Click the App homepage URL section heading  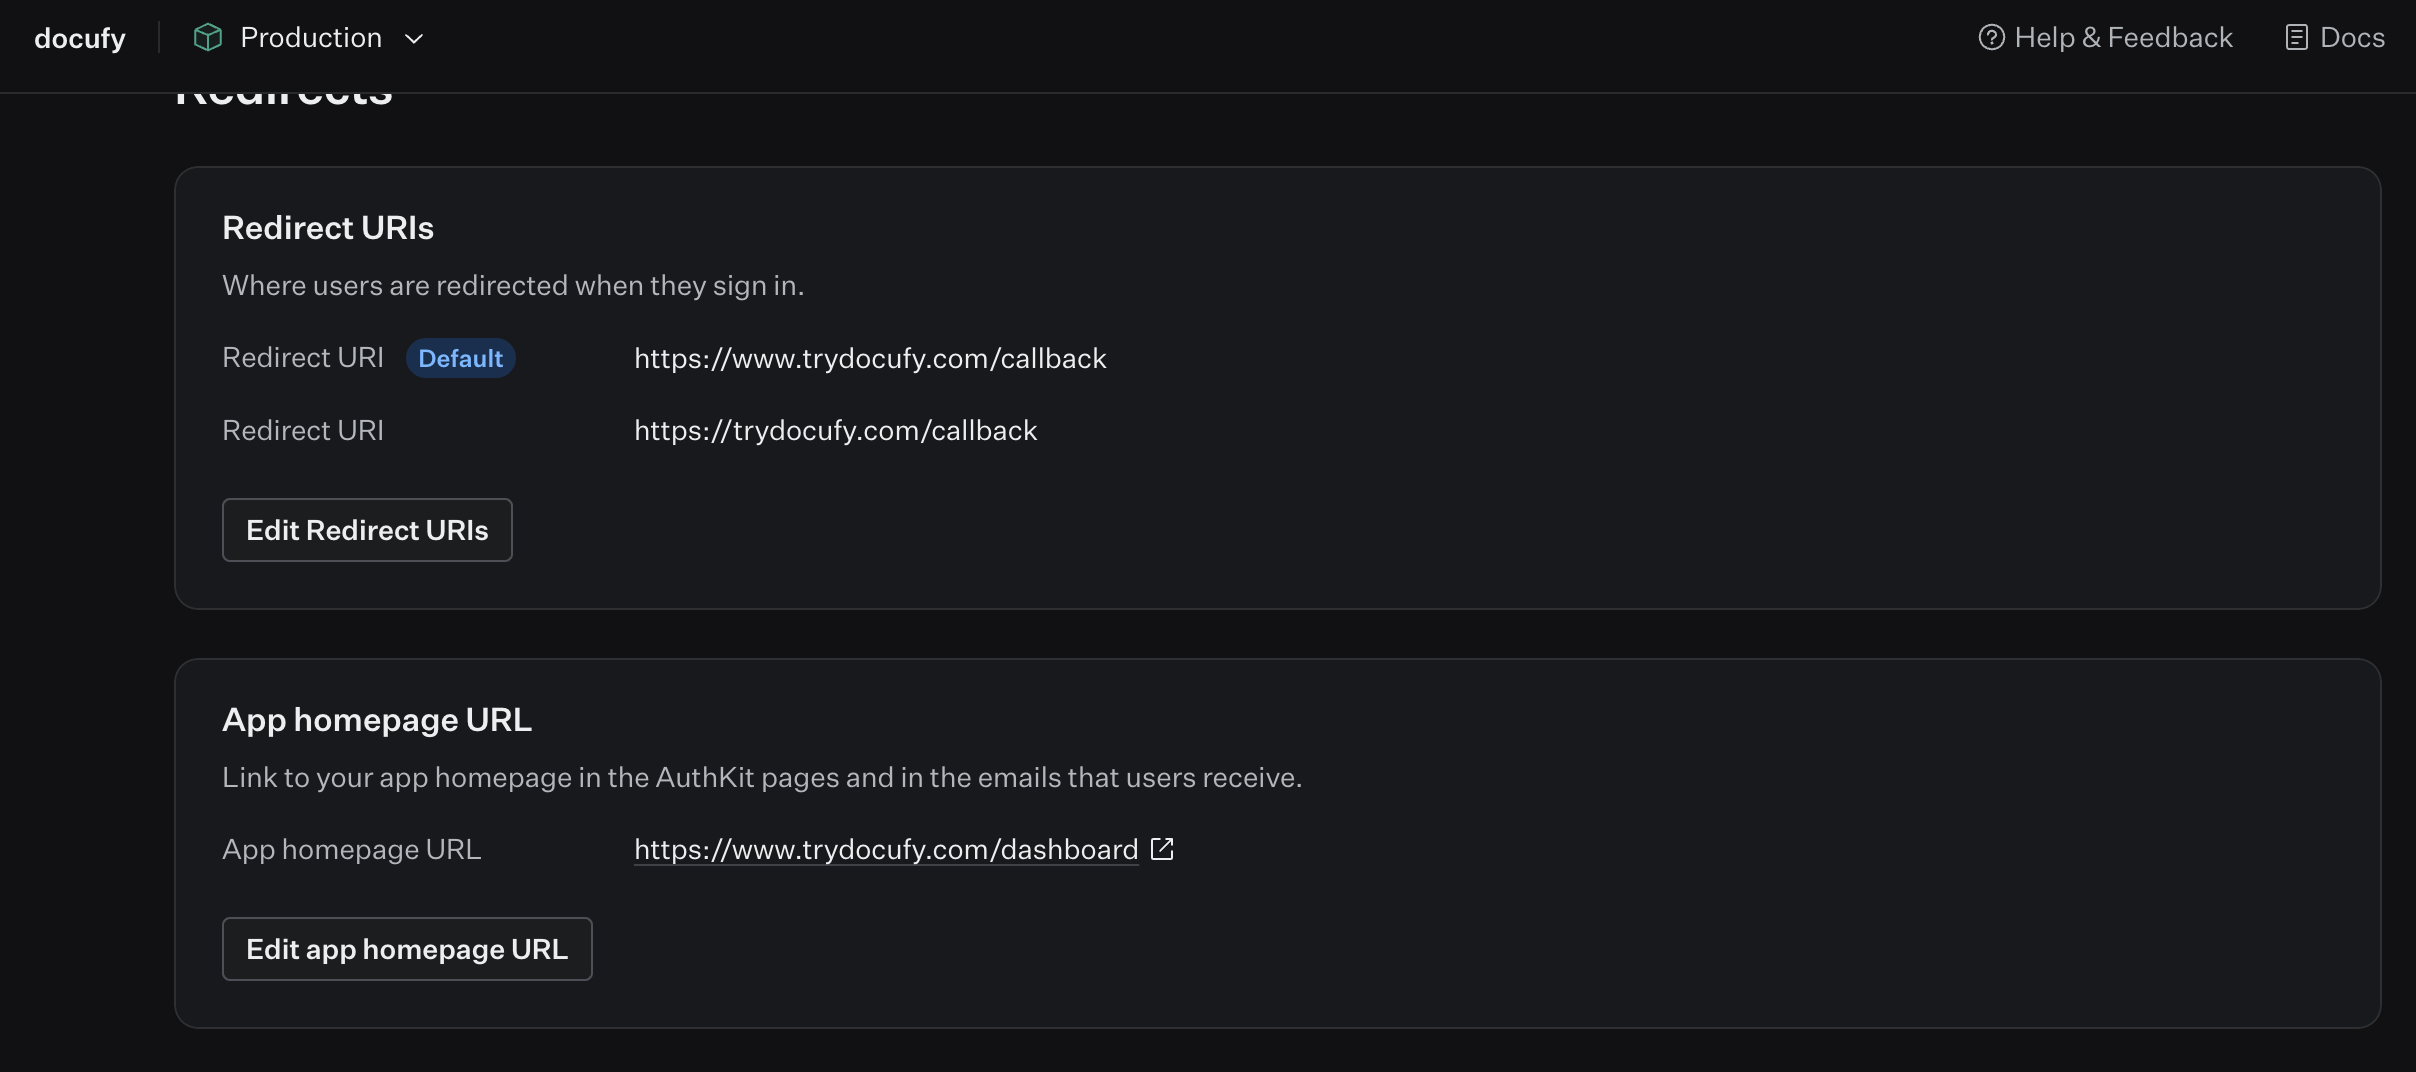tap(377, 720)
